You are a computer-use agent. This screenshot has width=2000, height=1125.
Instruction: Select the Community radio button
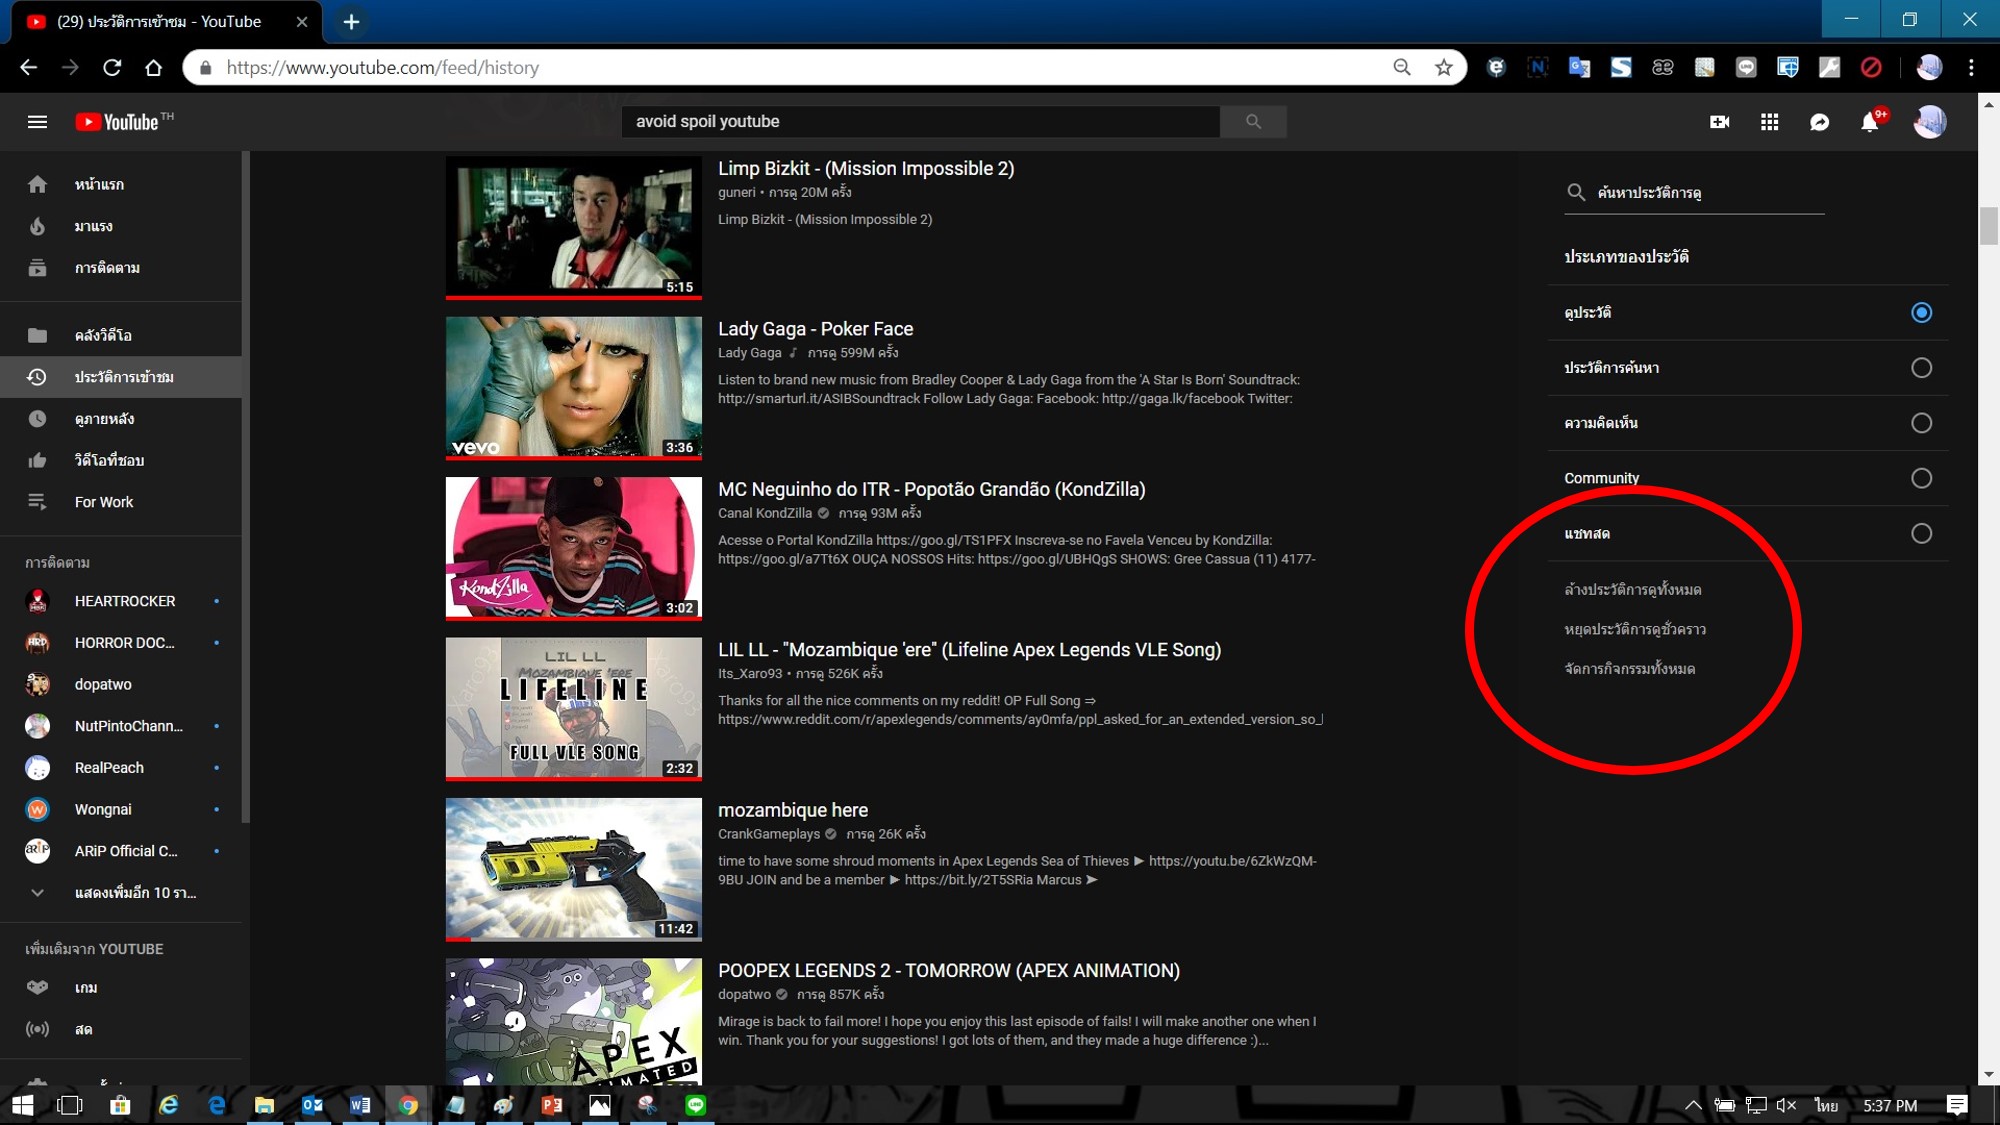(1921, 478)
